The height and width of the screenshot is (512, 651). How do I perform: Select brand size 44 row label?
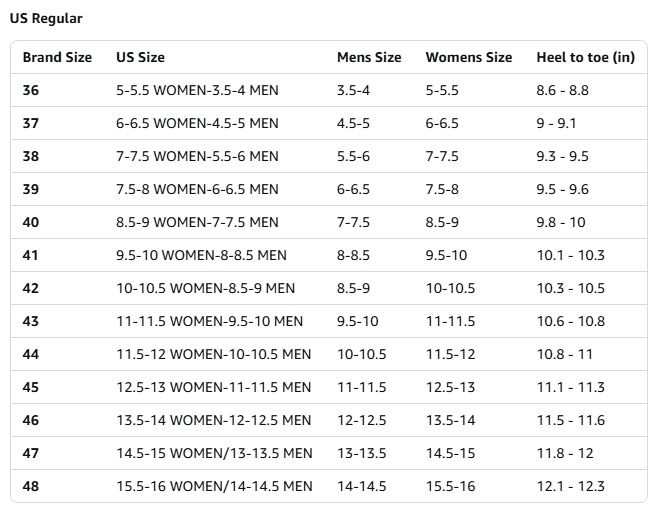click(31, 354)
